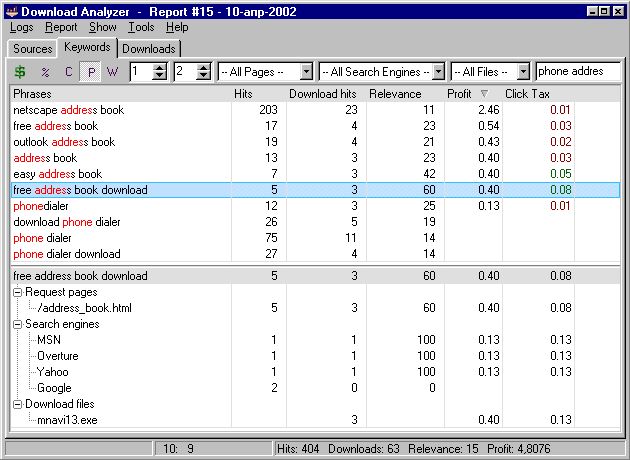Click the green dollar sign toolbar icon
This screenshot has height=460, width=630.
pos(20,72)
